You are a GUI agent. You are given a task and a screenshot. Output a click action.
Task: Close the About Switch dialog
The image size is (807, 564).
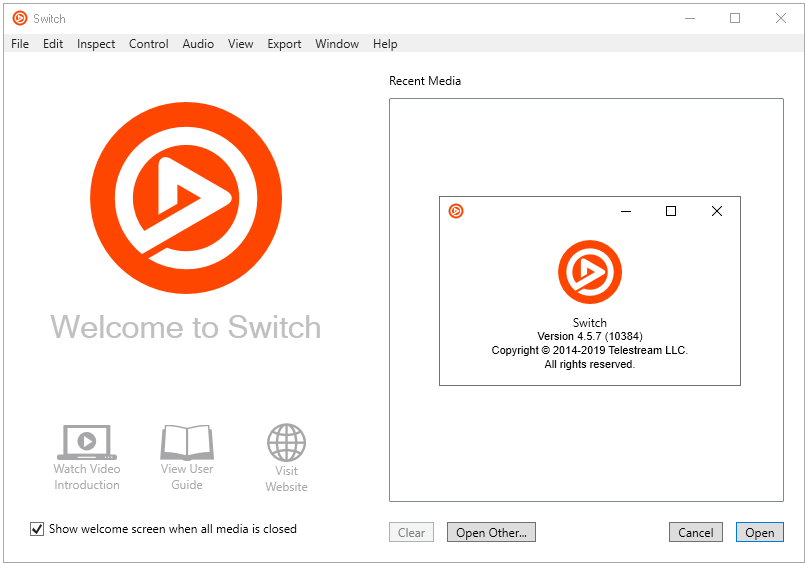tap(716, 211)
